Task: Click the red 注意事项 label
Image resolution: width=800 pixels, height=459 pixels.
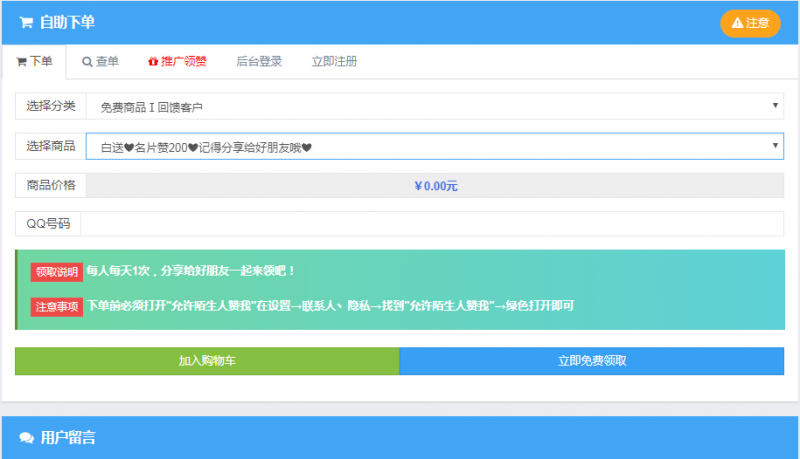Action: click(x=57, y=306)
